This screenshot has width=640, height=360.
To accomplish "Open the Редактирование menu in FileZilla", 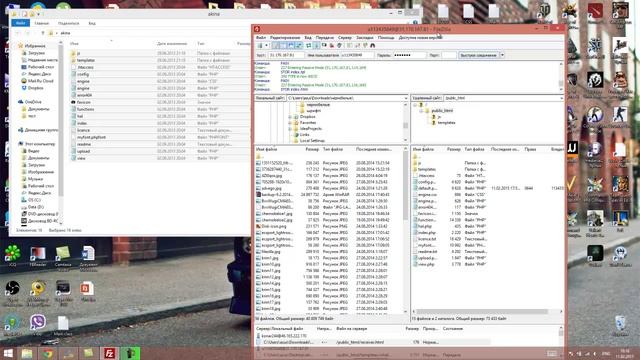I will point(285,38).
